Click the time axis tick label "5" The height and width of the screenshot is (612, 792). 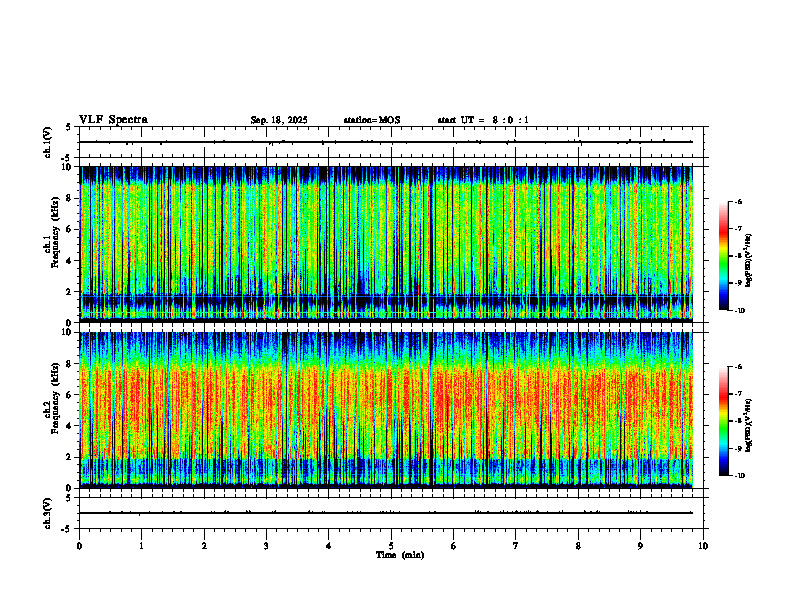(x=391, y=546)
